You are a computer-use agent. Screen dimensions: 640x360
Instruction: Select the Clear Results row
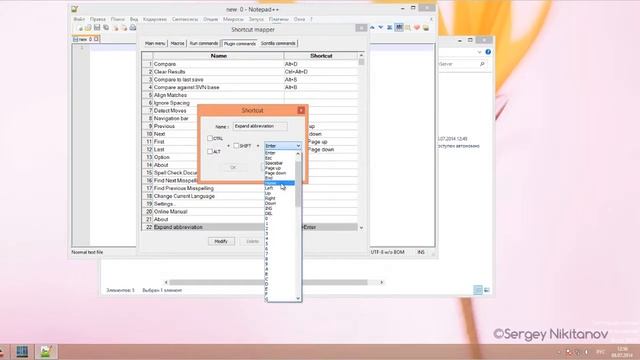pos(250,72)
